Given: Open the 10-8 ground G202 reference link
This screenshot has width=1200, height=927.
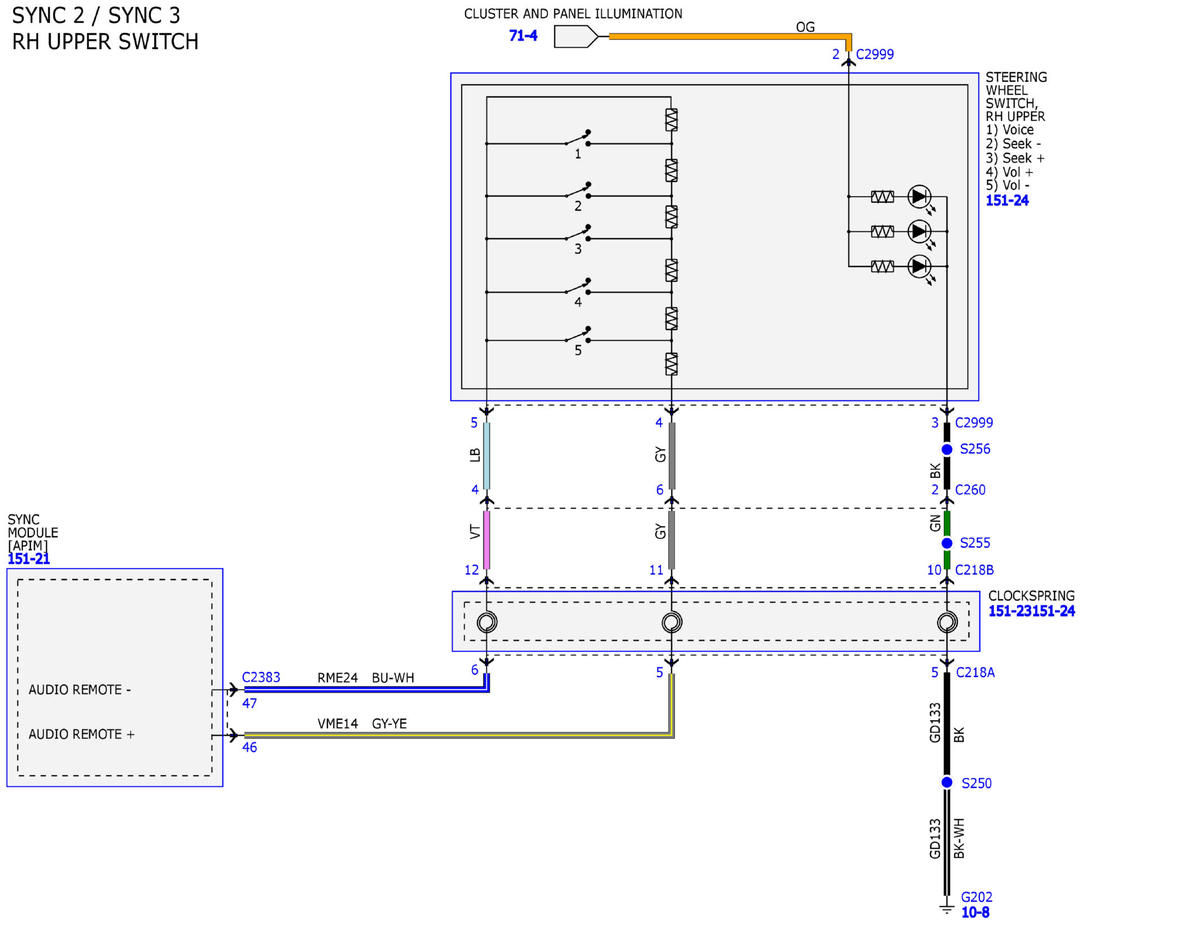Looking at the screenshot, I should click(976, 912).
